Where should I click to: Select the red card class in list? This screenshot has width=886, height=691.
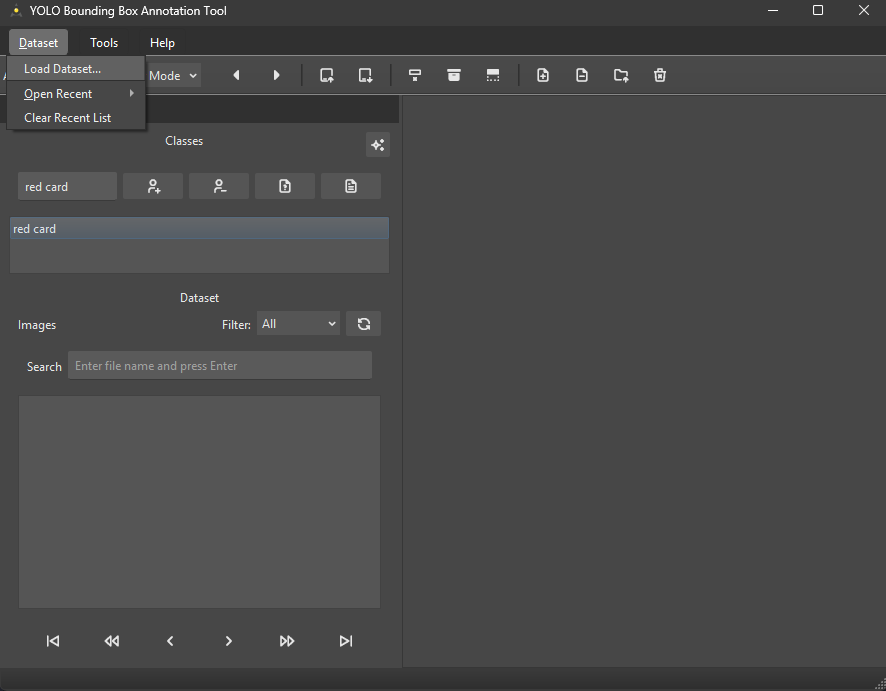pos(198,229)
